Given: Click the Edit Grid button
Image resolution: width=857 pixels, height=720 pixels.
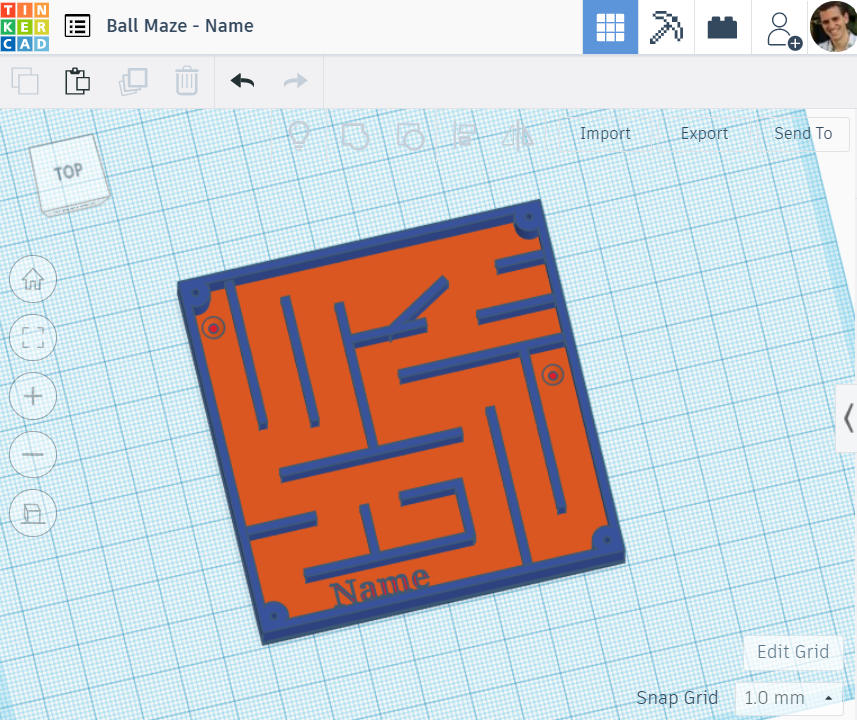Looking at the screenshot, I should [x=792, y=652].
